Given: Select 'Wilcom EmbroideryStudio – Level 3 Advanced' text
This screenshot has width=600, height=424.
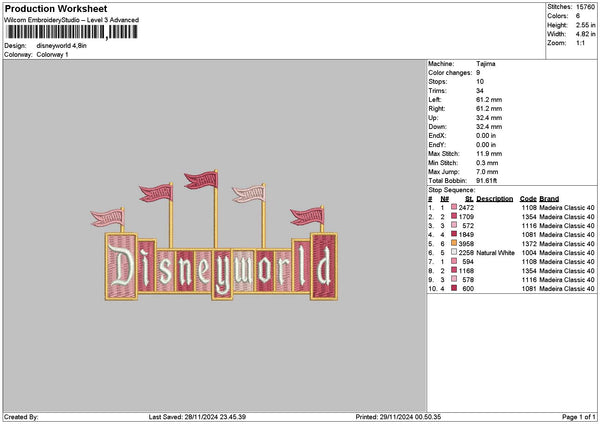Looking at the screenshot, I should click(x=72, y=20).
